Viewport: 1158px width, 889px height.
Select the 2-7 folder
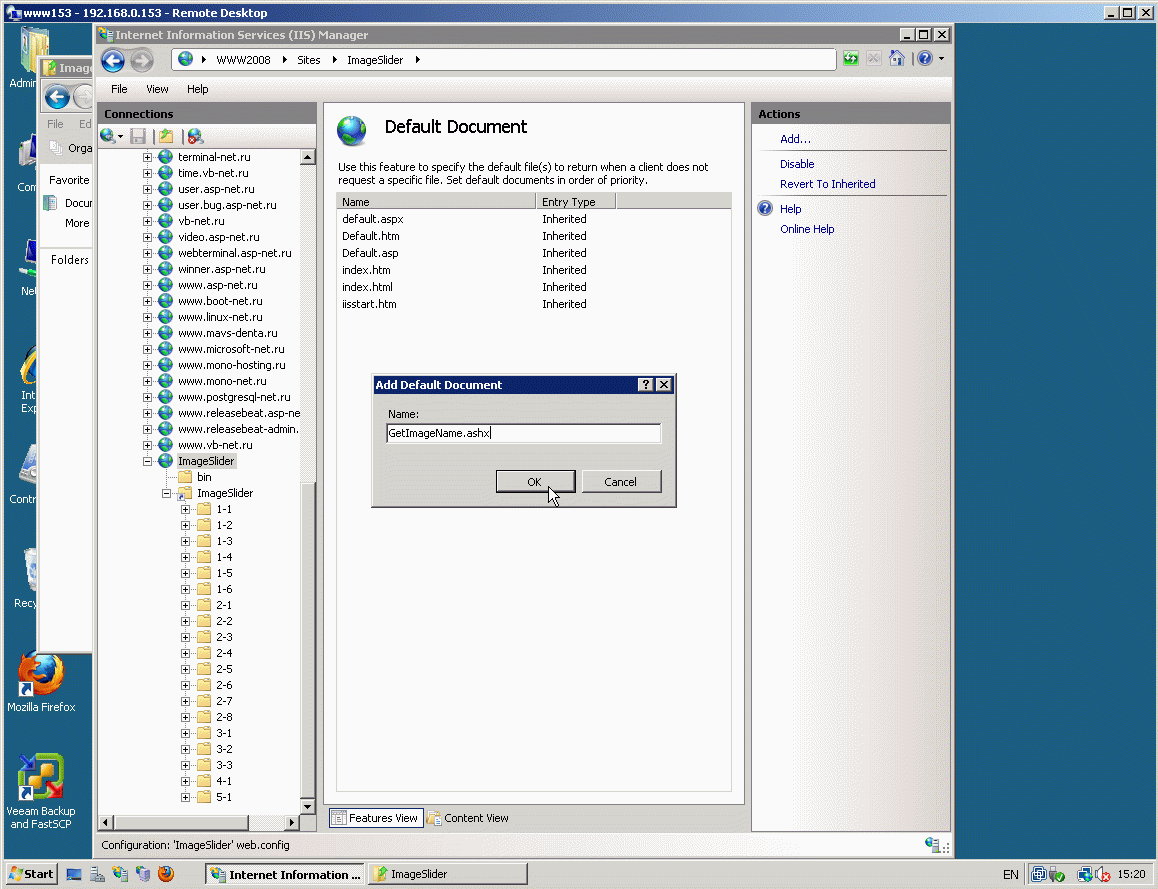point(224,701)
